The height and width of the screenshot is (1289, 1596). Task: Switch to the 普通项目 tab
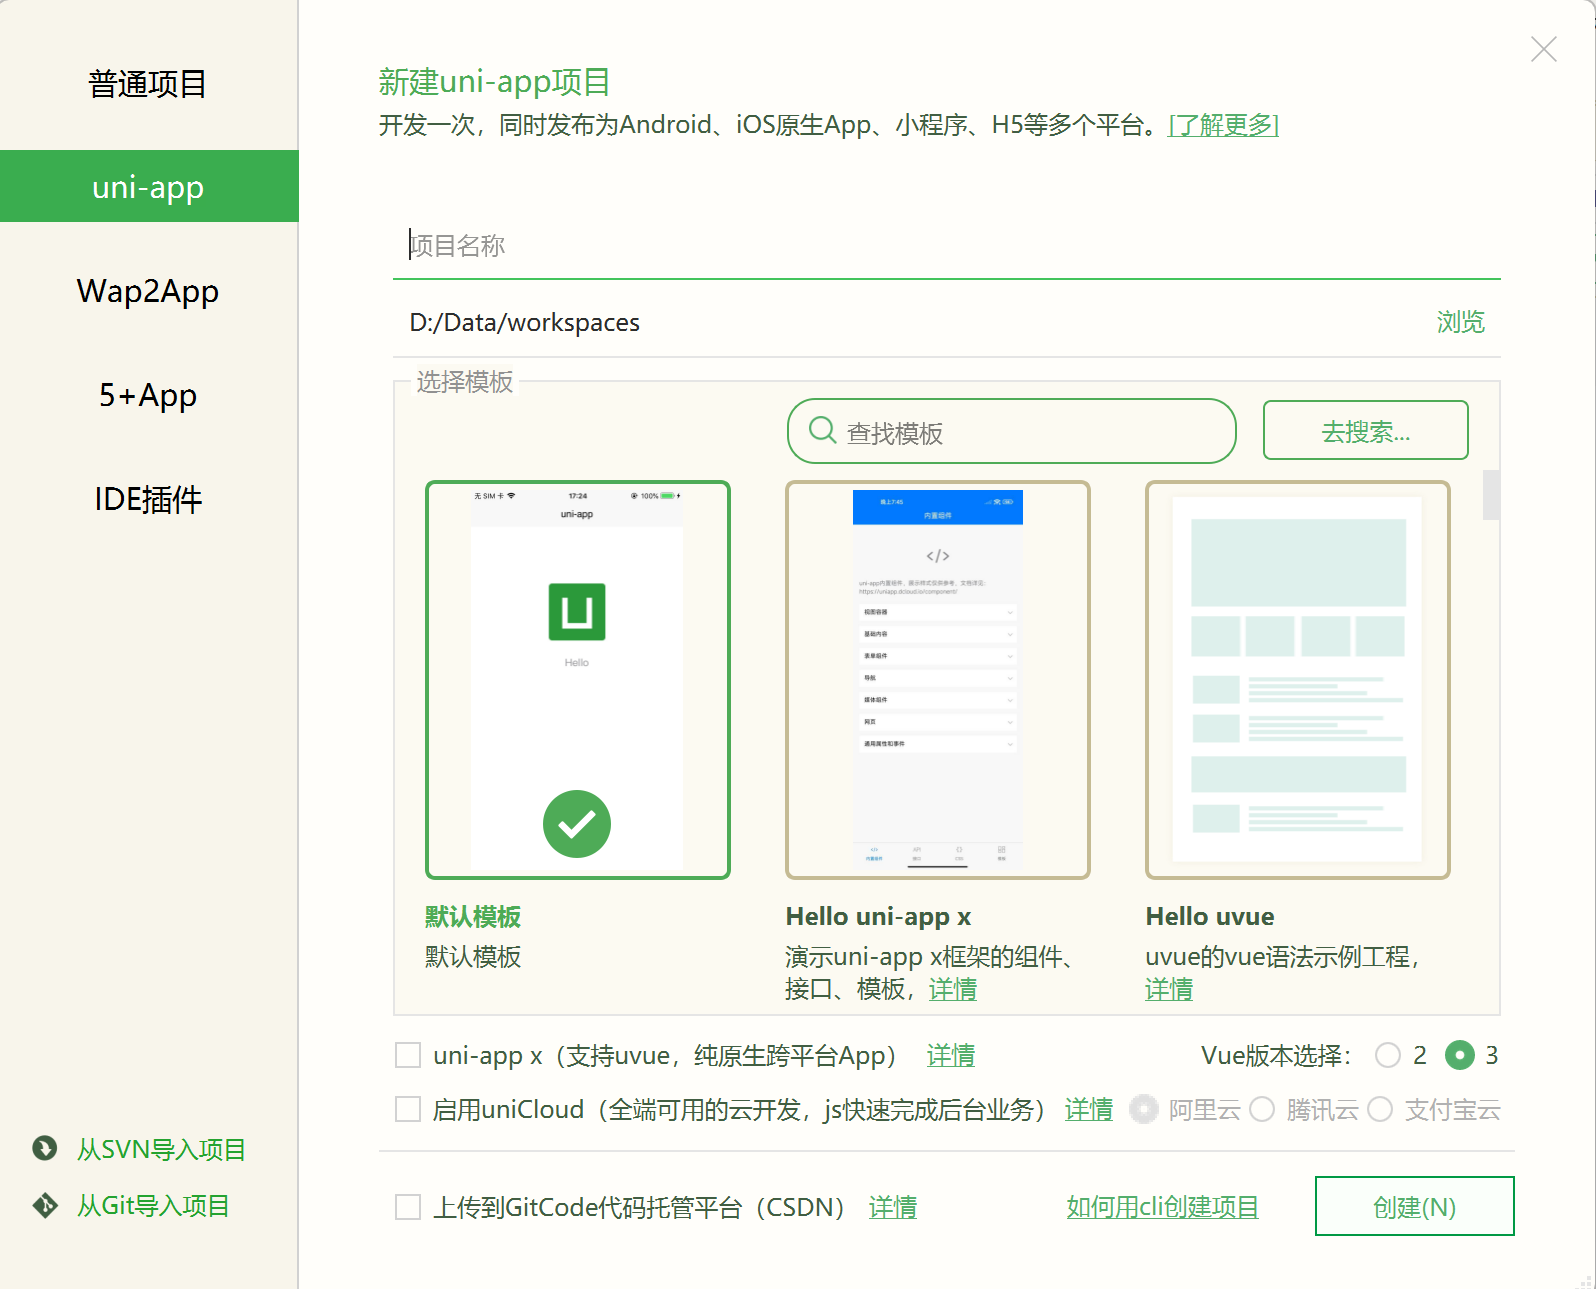pyautogui.click(x=148, y=84)
